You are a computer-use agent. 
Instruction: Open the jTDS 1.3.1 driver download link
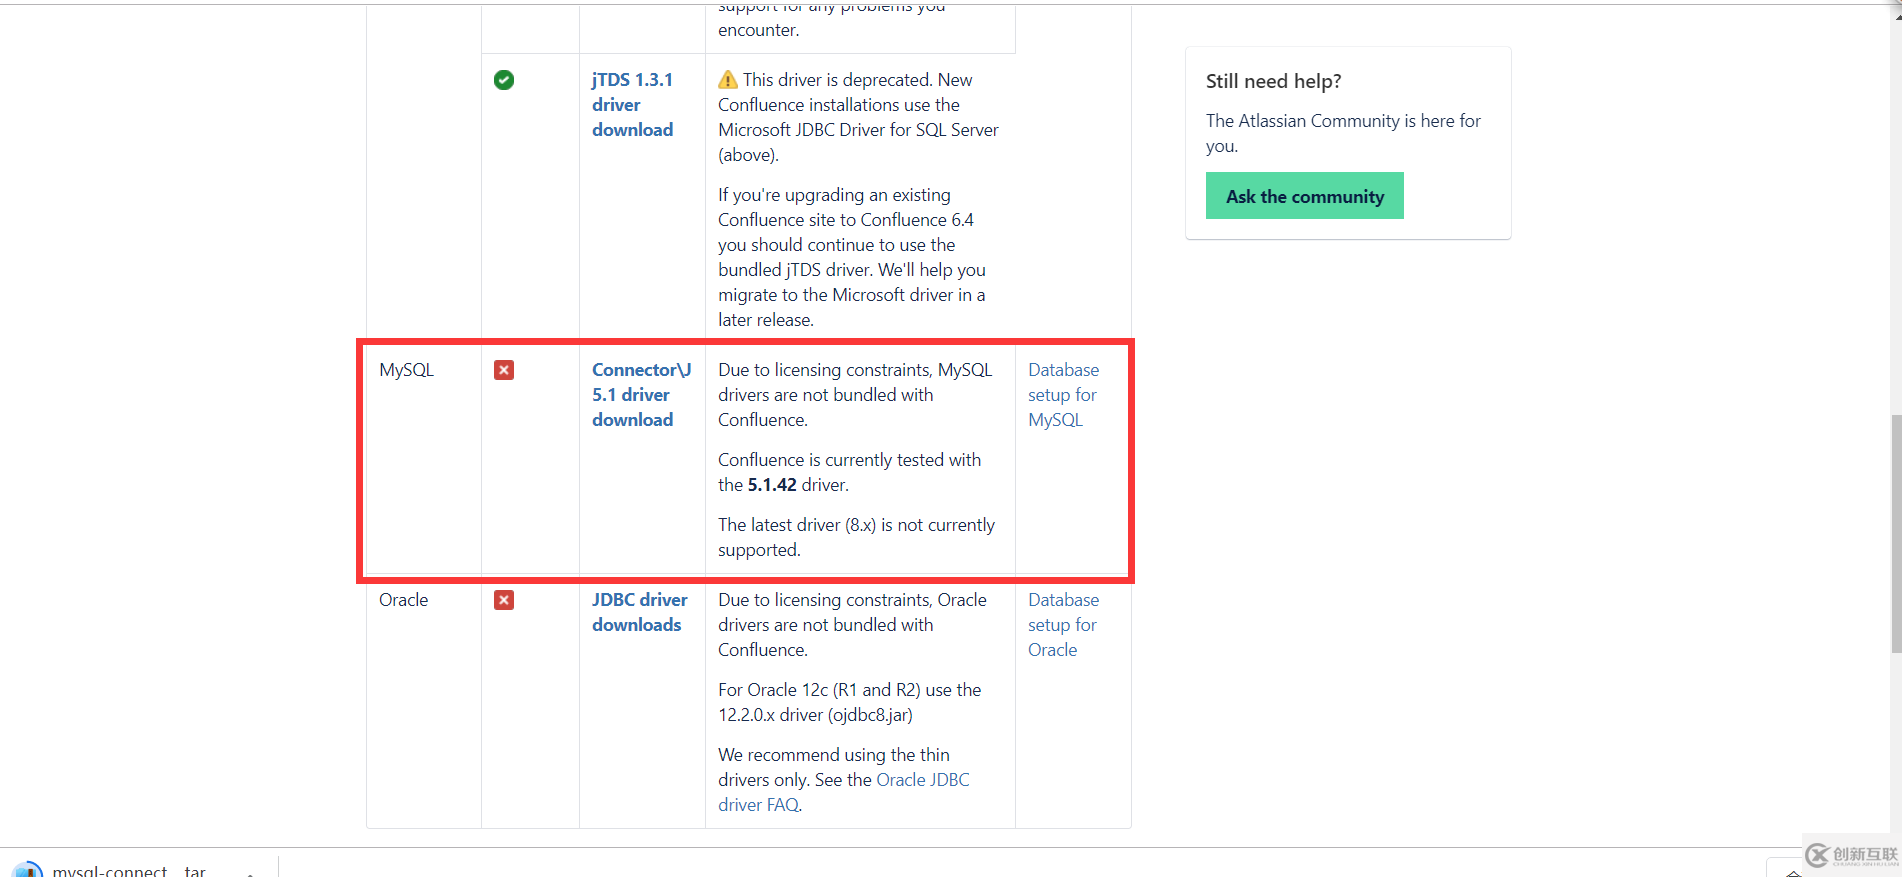click(632, 105)
